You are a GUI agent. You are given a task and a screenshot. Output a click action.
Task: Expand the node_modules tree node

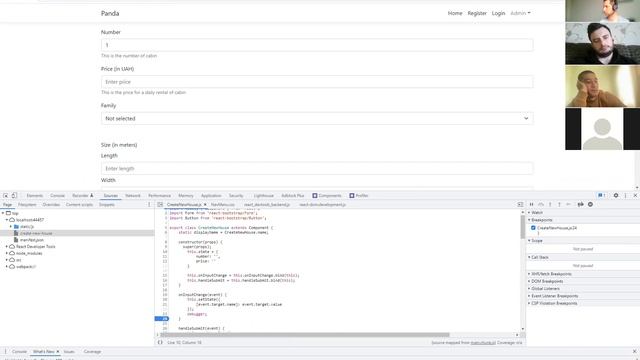pos(7,253)
